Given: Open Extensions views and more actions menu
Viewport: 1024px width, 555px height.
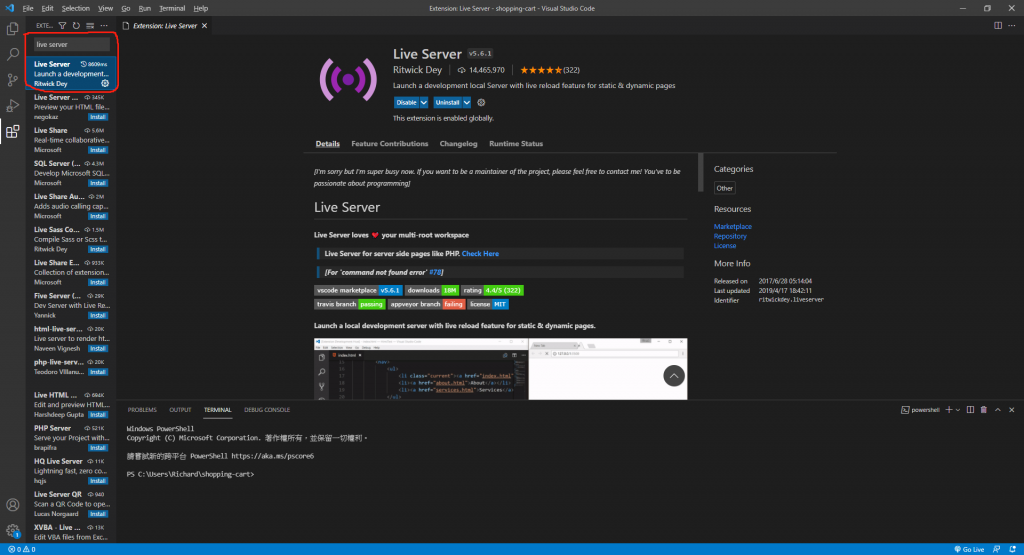Looking at the screenshot, I should (x=104, y=25).
